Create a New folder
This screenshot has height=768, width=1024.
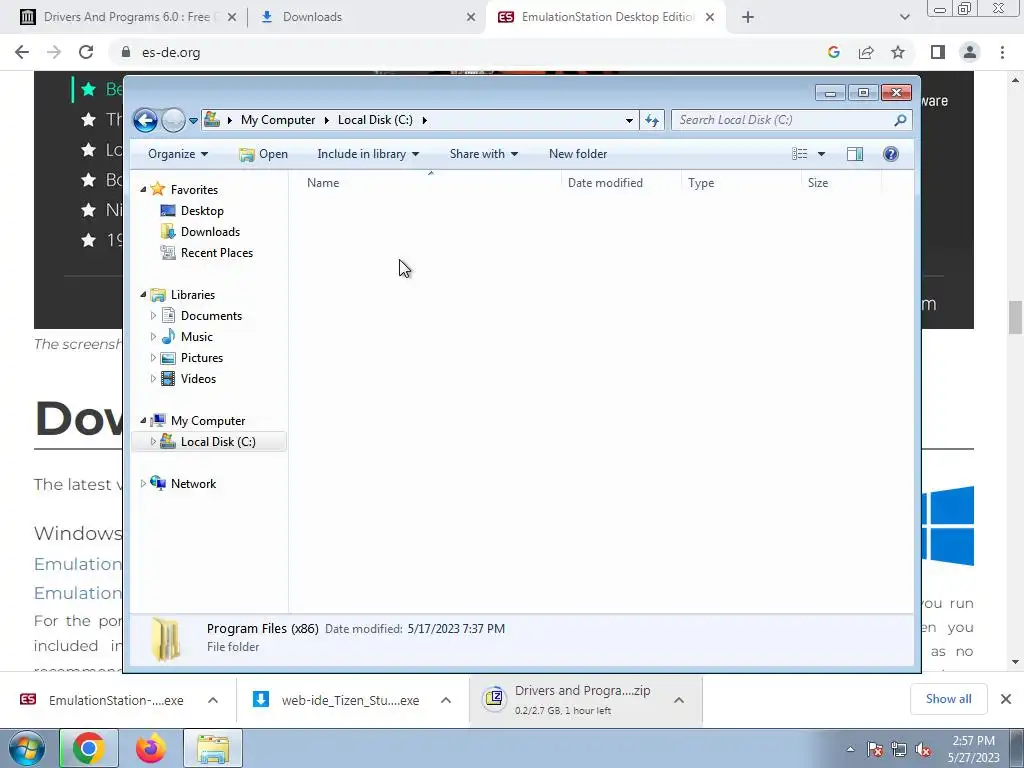click(578, 154)
